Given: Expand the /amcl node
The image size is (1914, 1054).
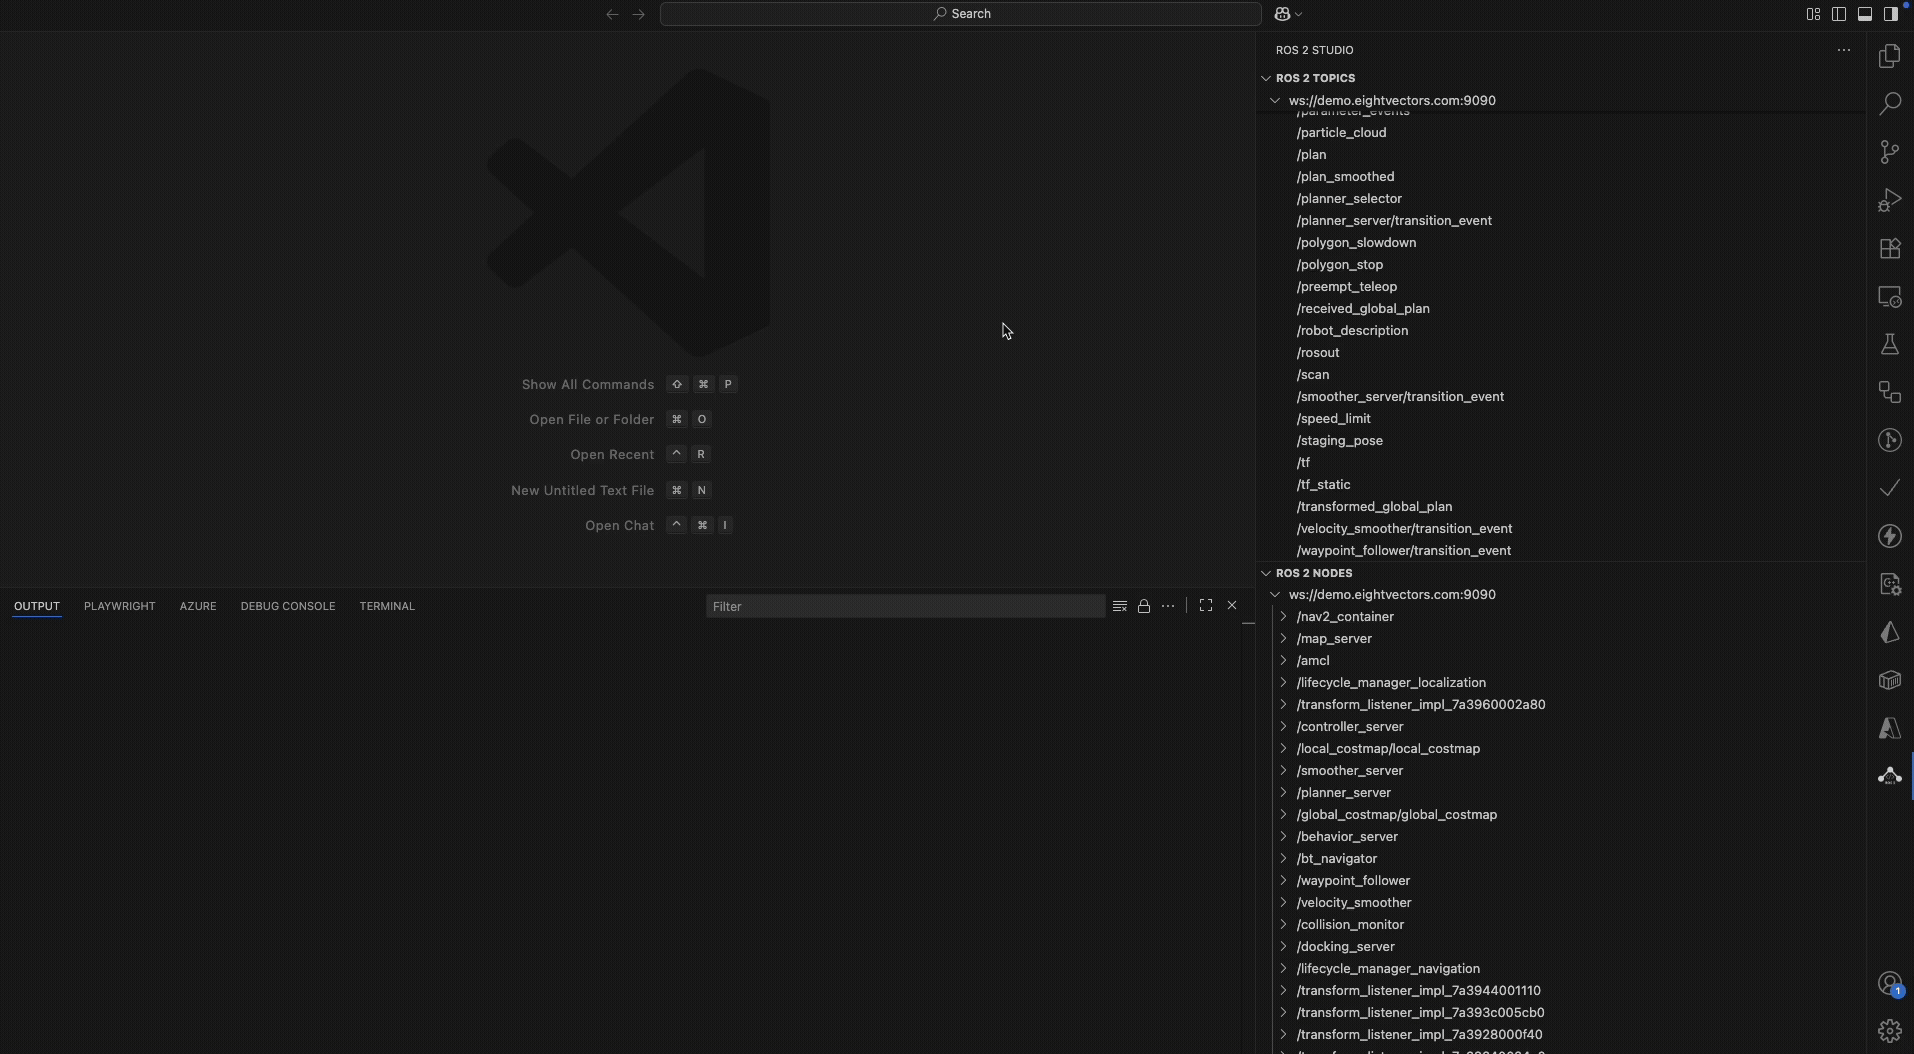Looking at the screenshot, I should [1284, 660].
